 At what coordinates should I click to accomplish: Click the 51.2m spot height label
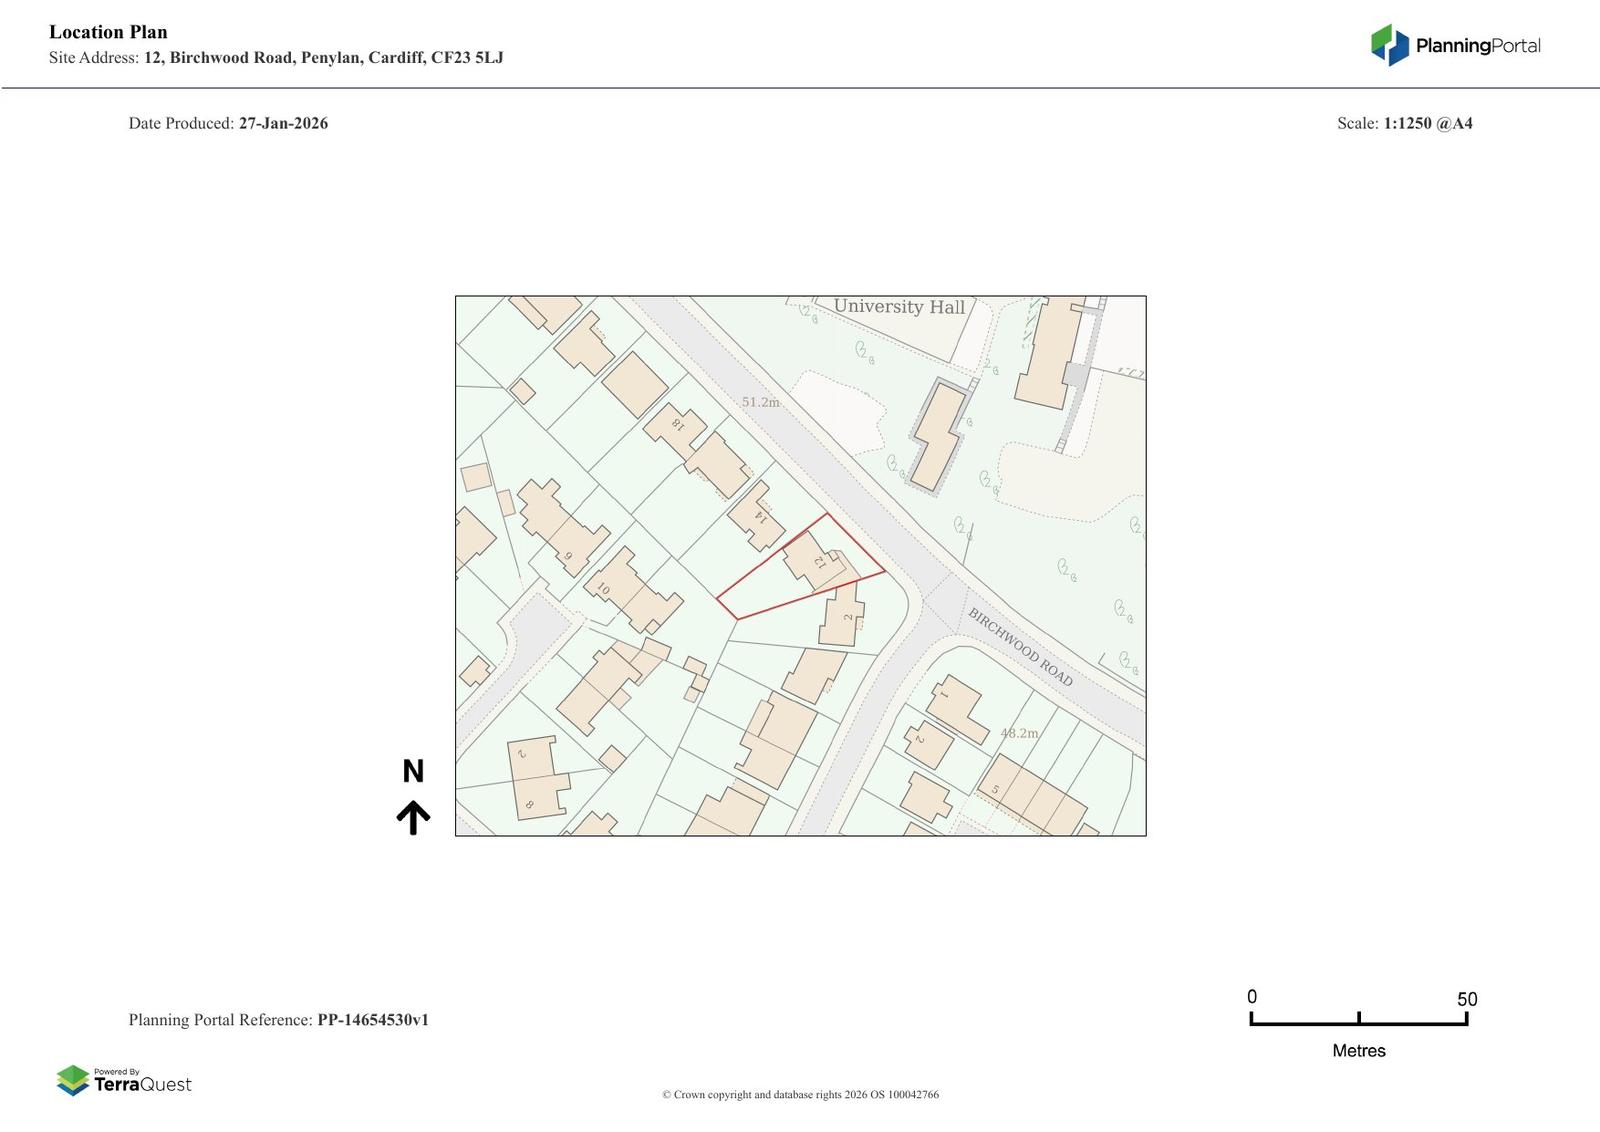pyautogui.click(x=760, y=402)
